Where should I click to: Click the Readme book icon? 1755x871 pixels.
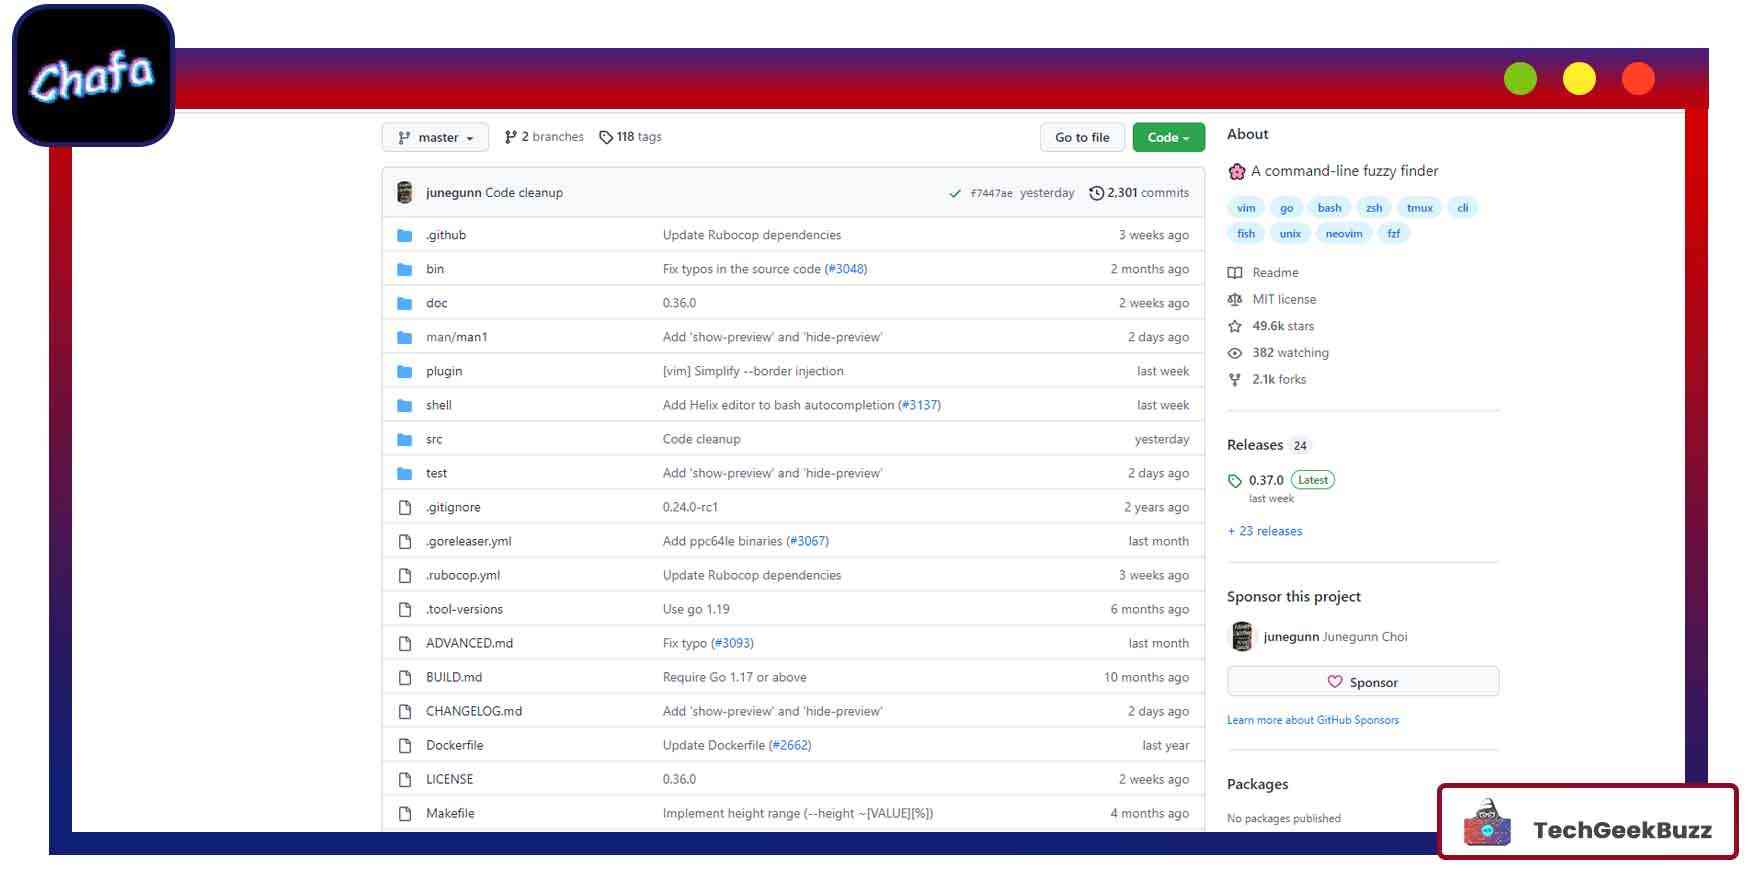tap(1235, 273)
